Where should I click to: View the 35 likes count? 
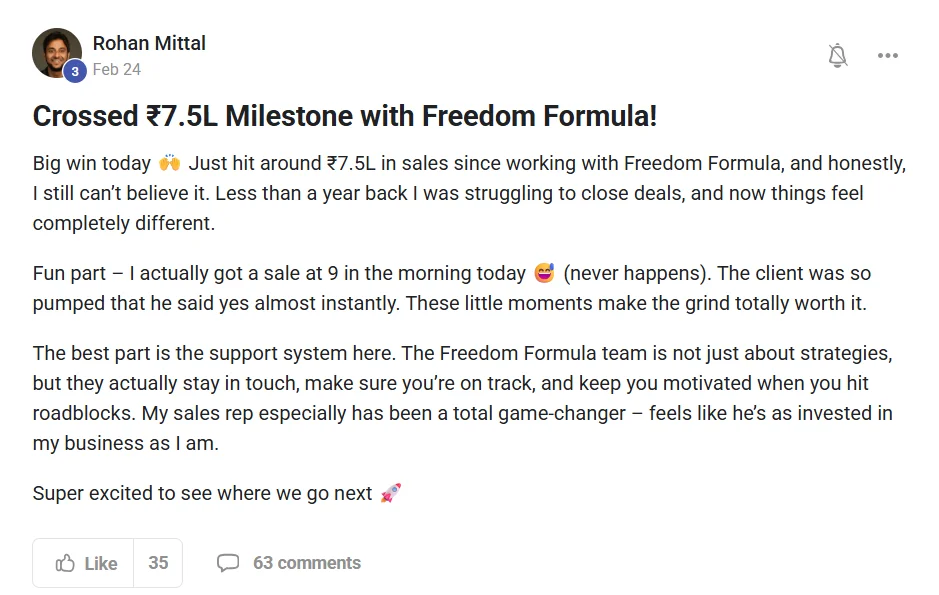pyautogui.click(x=158, y=563)
